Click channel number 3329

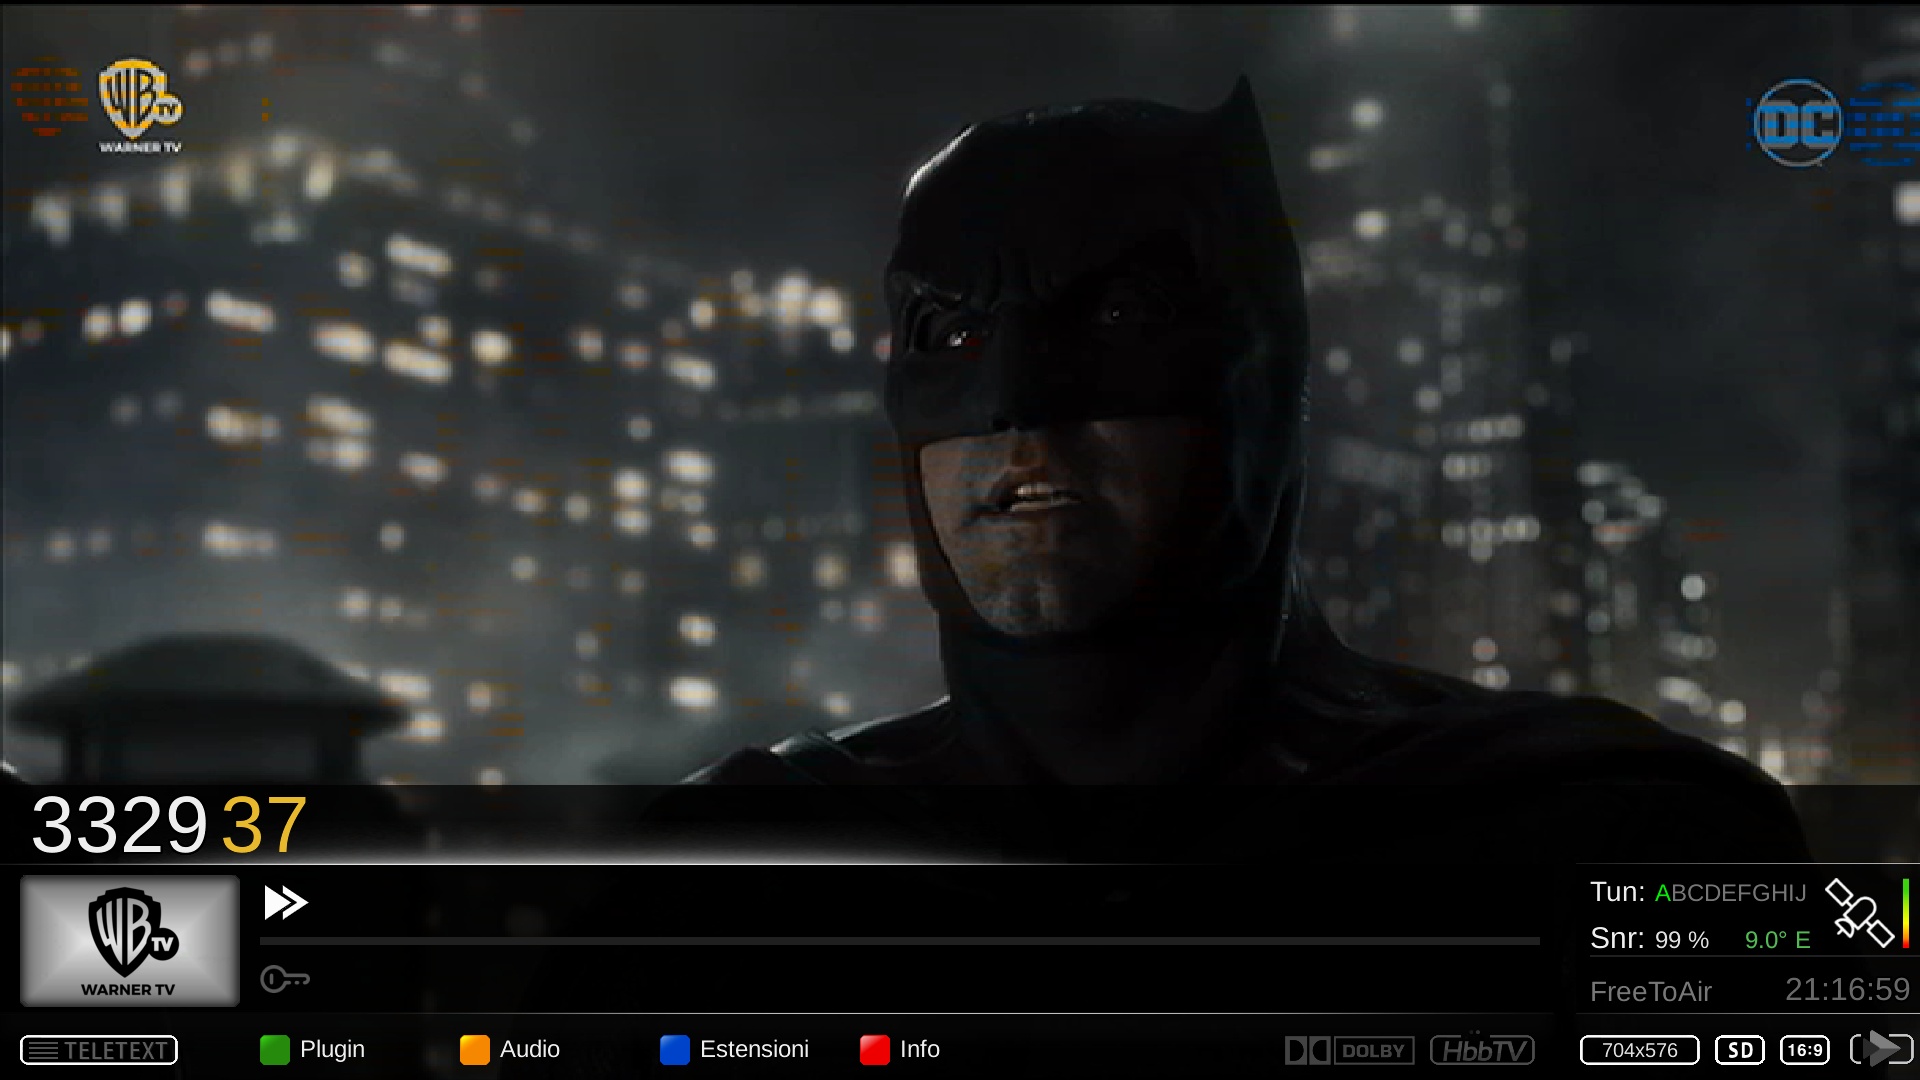point(119,826)
